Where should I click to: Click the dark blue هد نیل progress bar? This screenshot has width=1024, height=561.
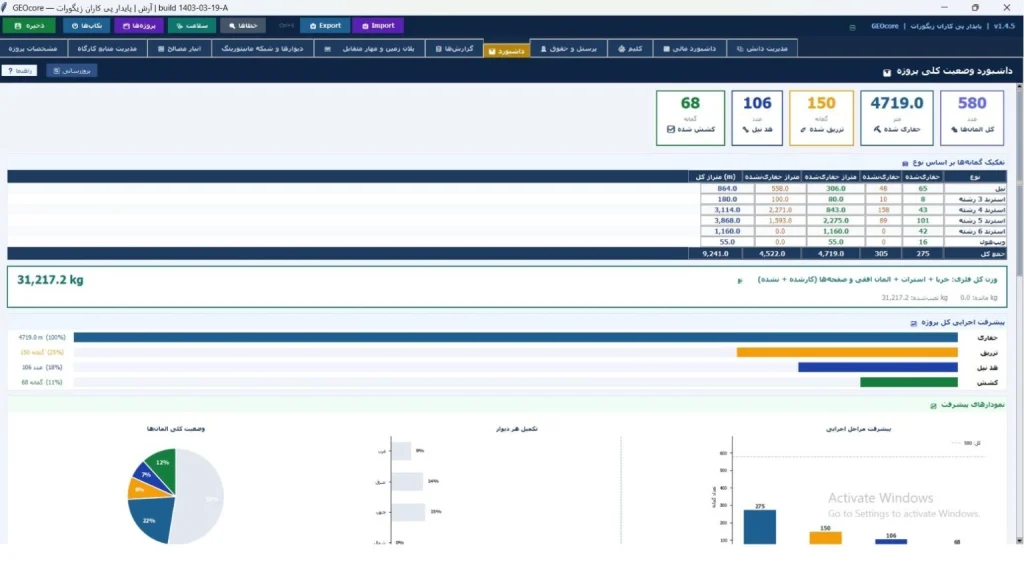pyautogui.click(x=878, y=367)
